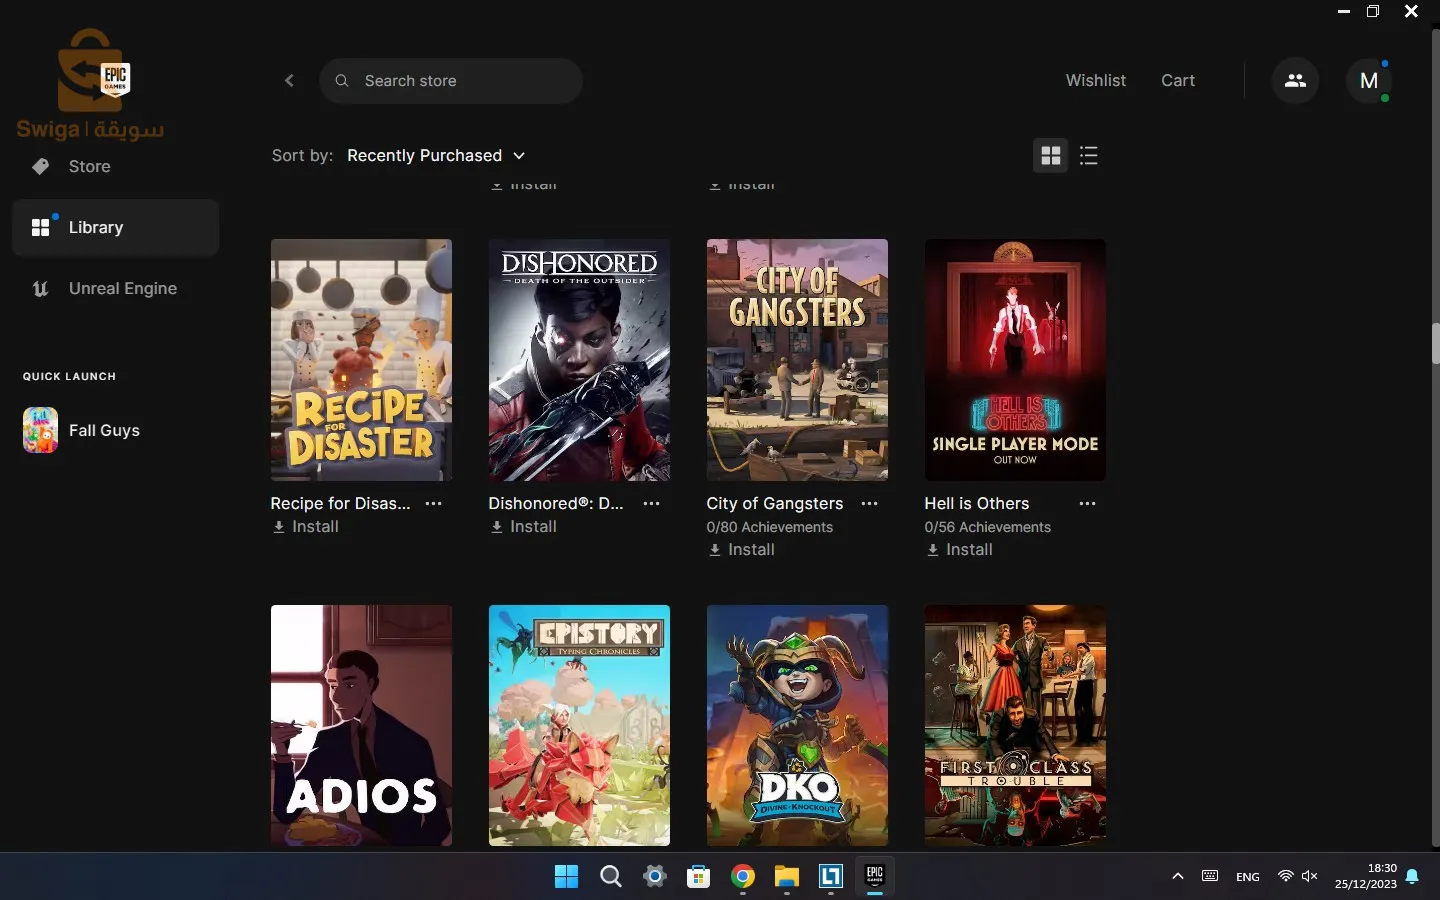
Task: Launch Fall Guys from Quick Launch
Action: click(x=82, y=430)
